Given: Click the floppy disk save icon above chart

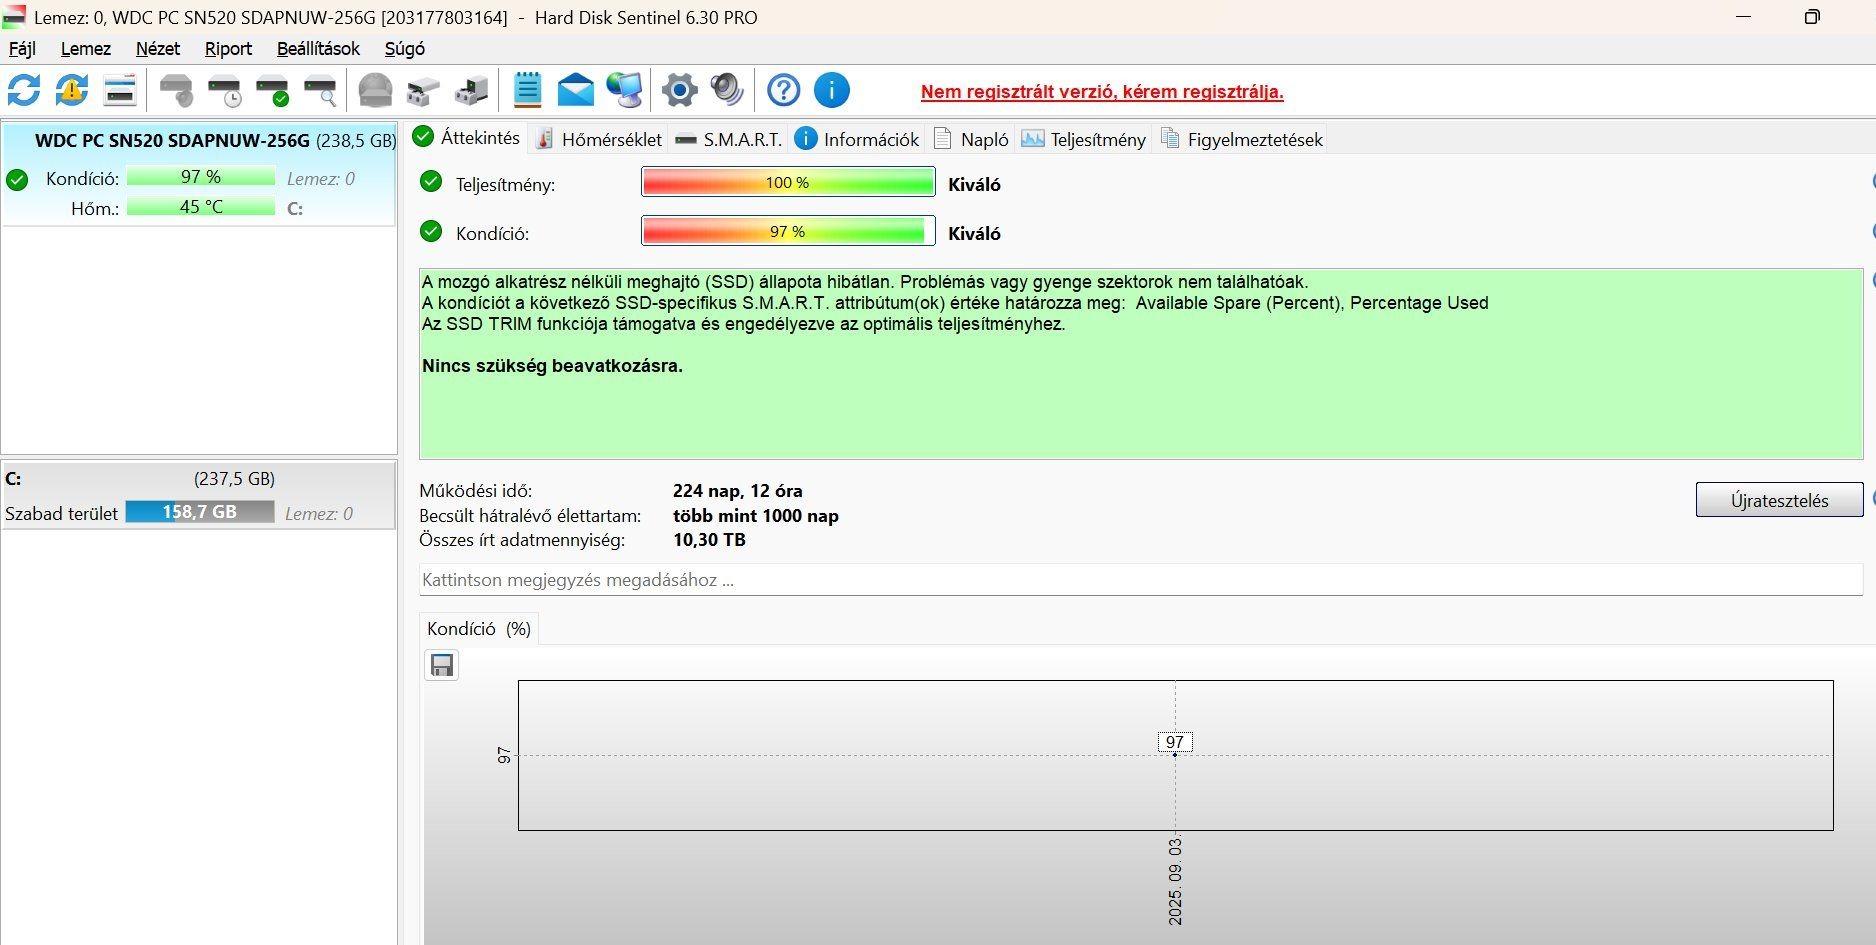Looking at the screenshot, I should click(442, 665).
